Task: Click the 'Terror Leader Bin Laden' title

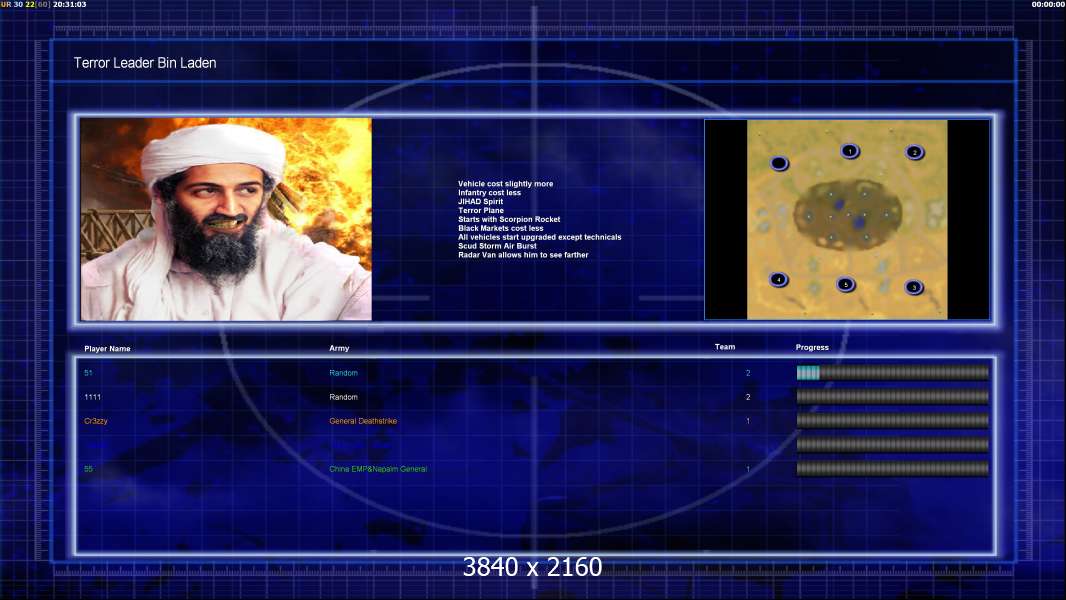Action: tap(145, 63)
